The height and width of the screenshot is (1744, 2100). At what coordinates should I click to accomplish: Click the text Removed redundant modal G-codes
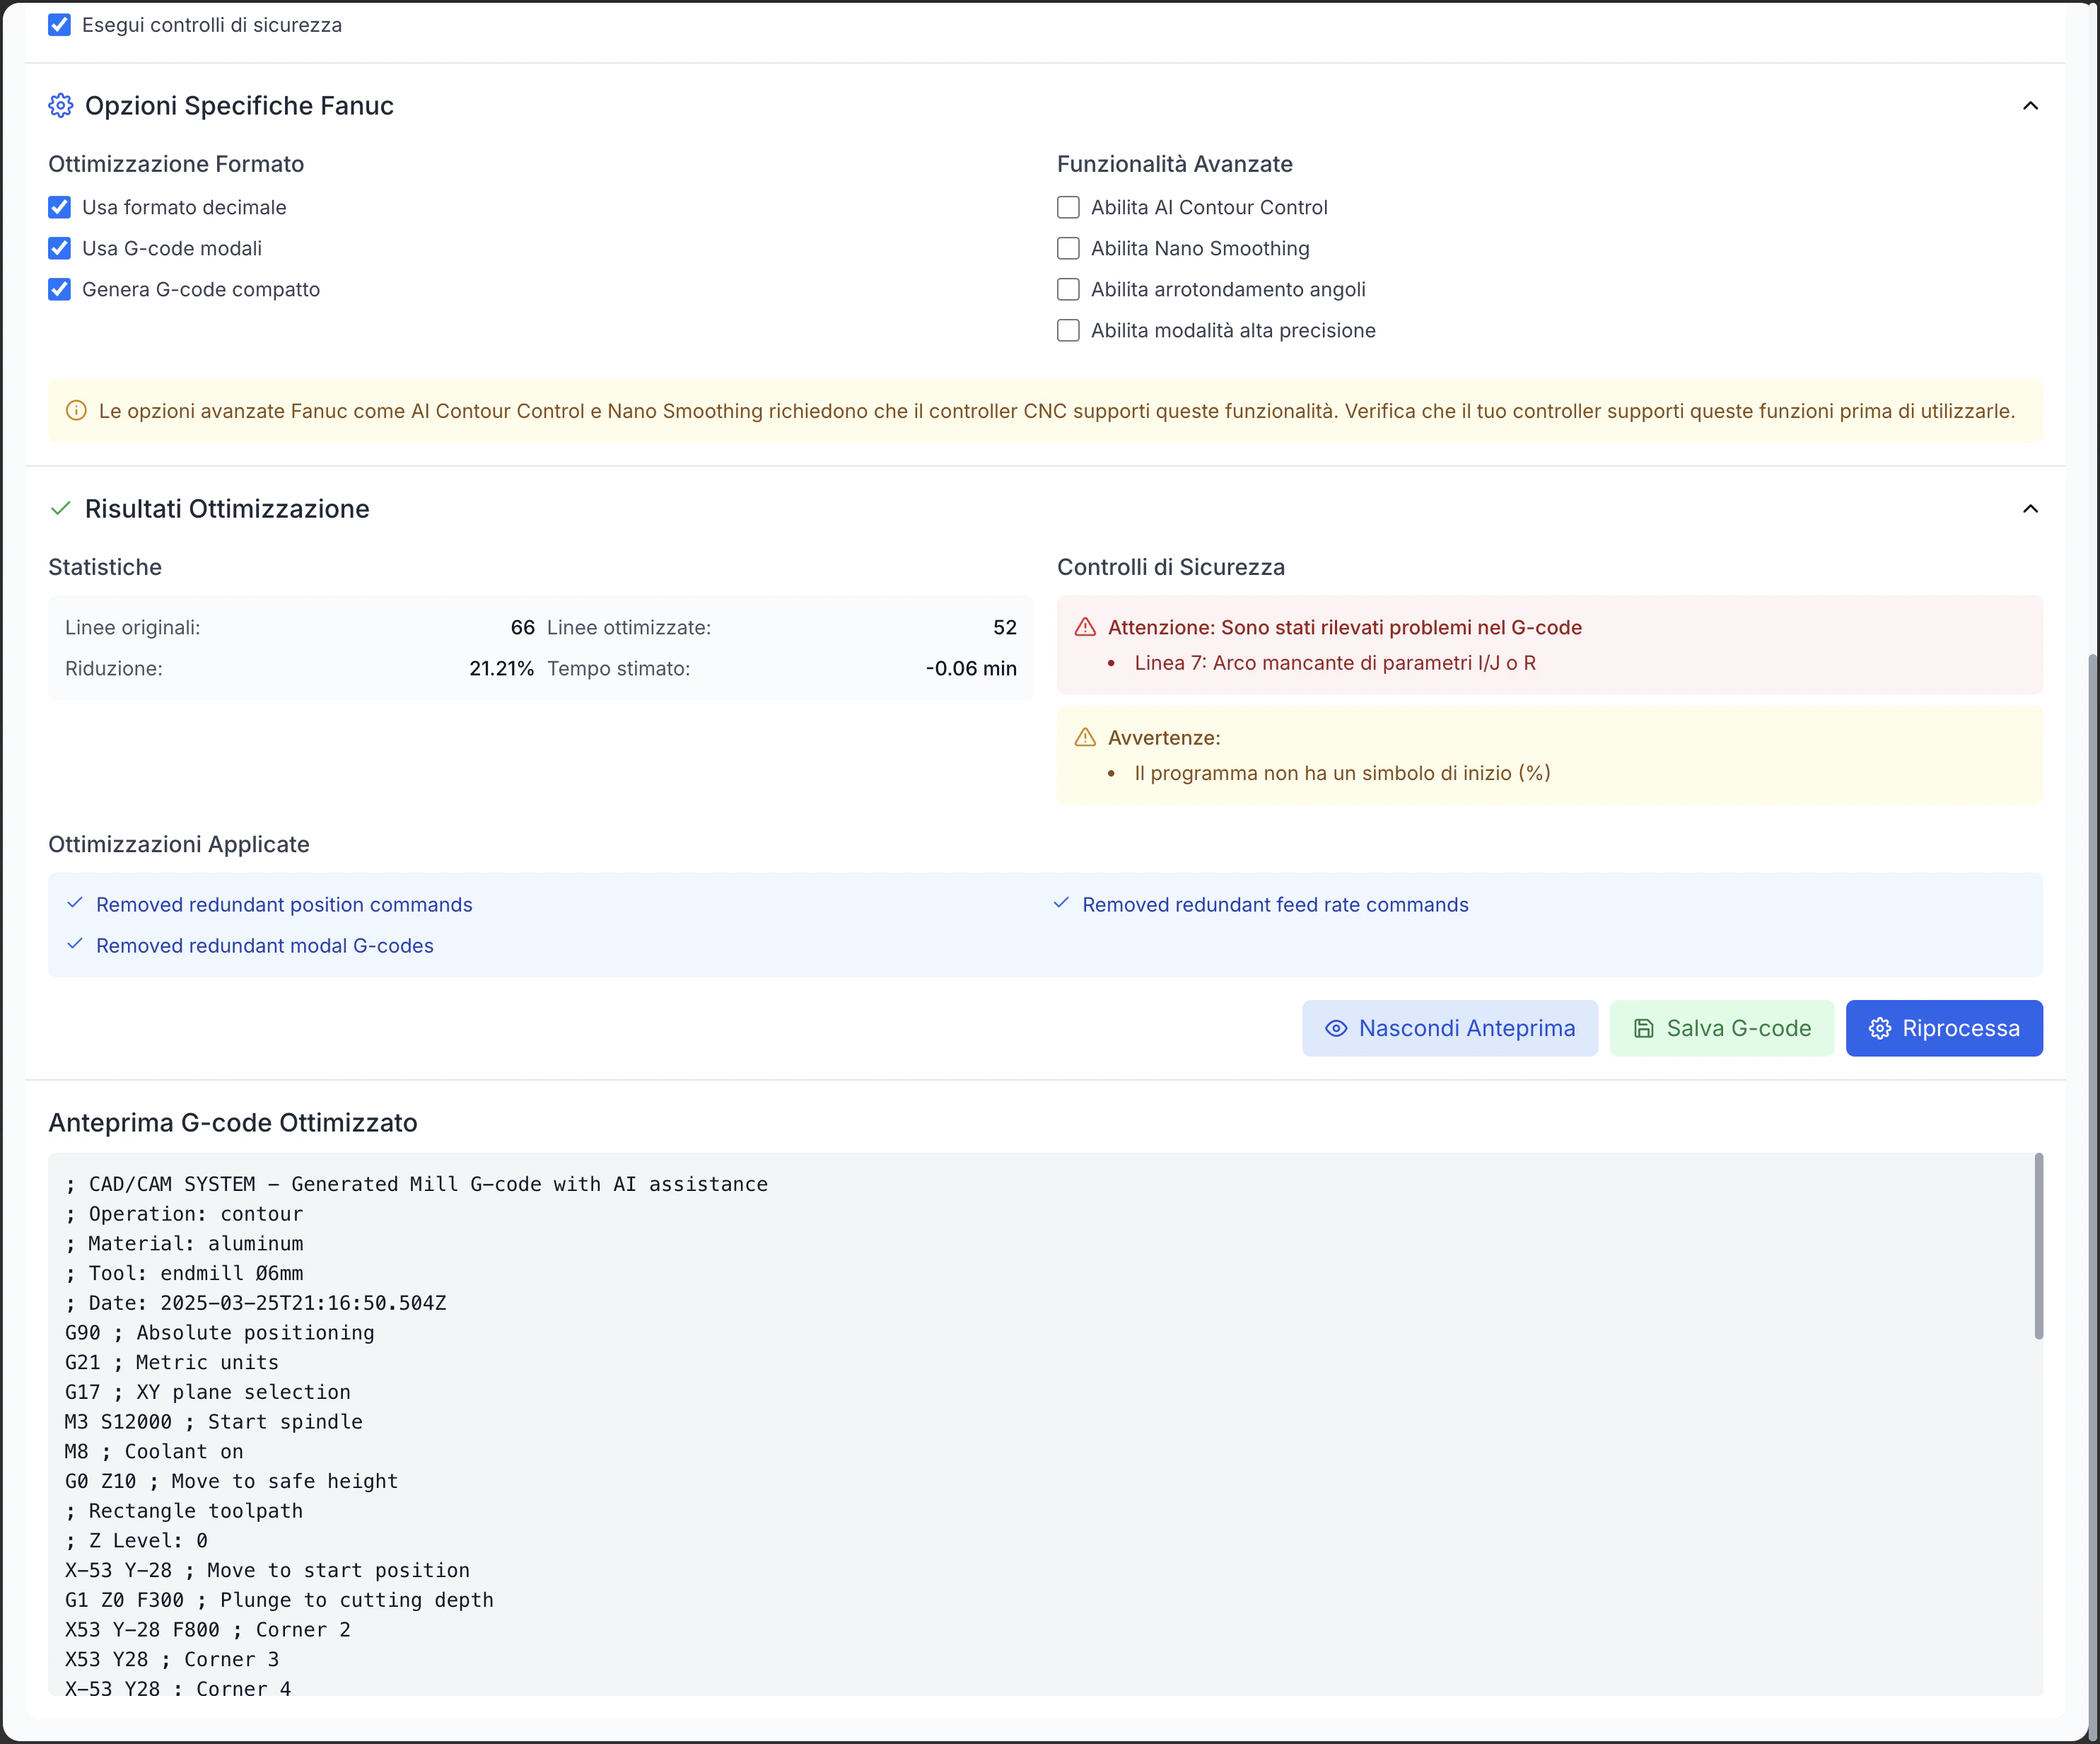click(x=265, y=946)
